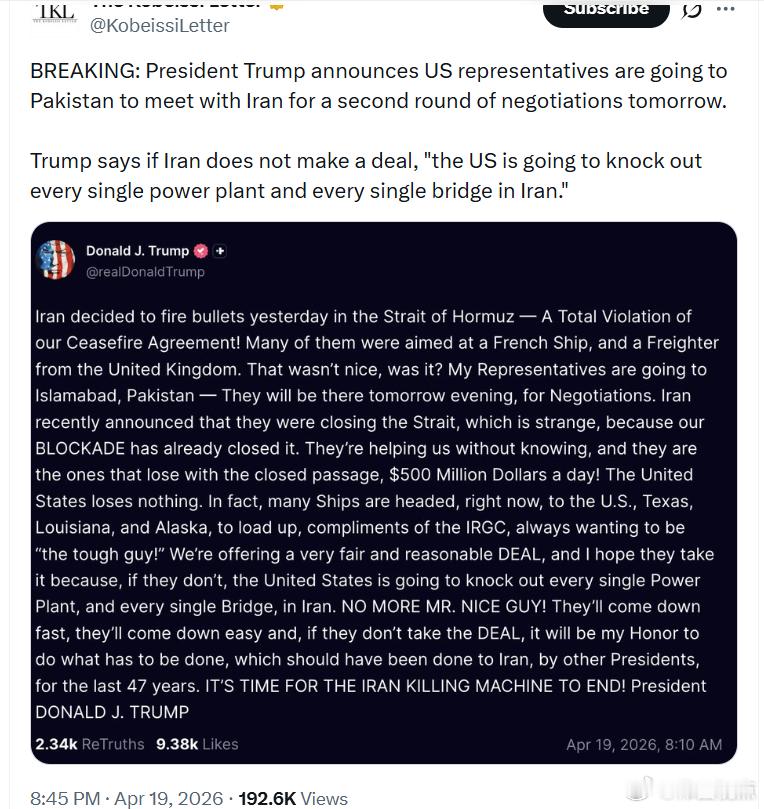Open the TKL profile avatar

(53, 12)
